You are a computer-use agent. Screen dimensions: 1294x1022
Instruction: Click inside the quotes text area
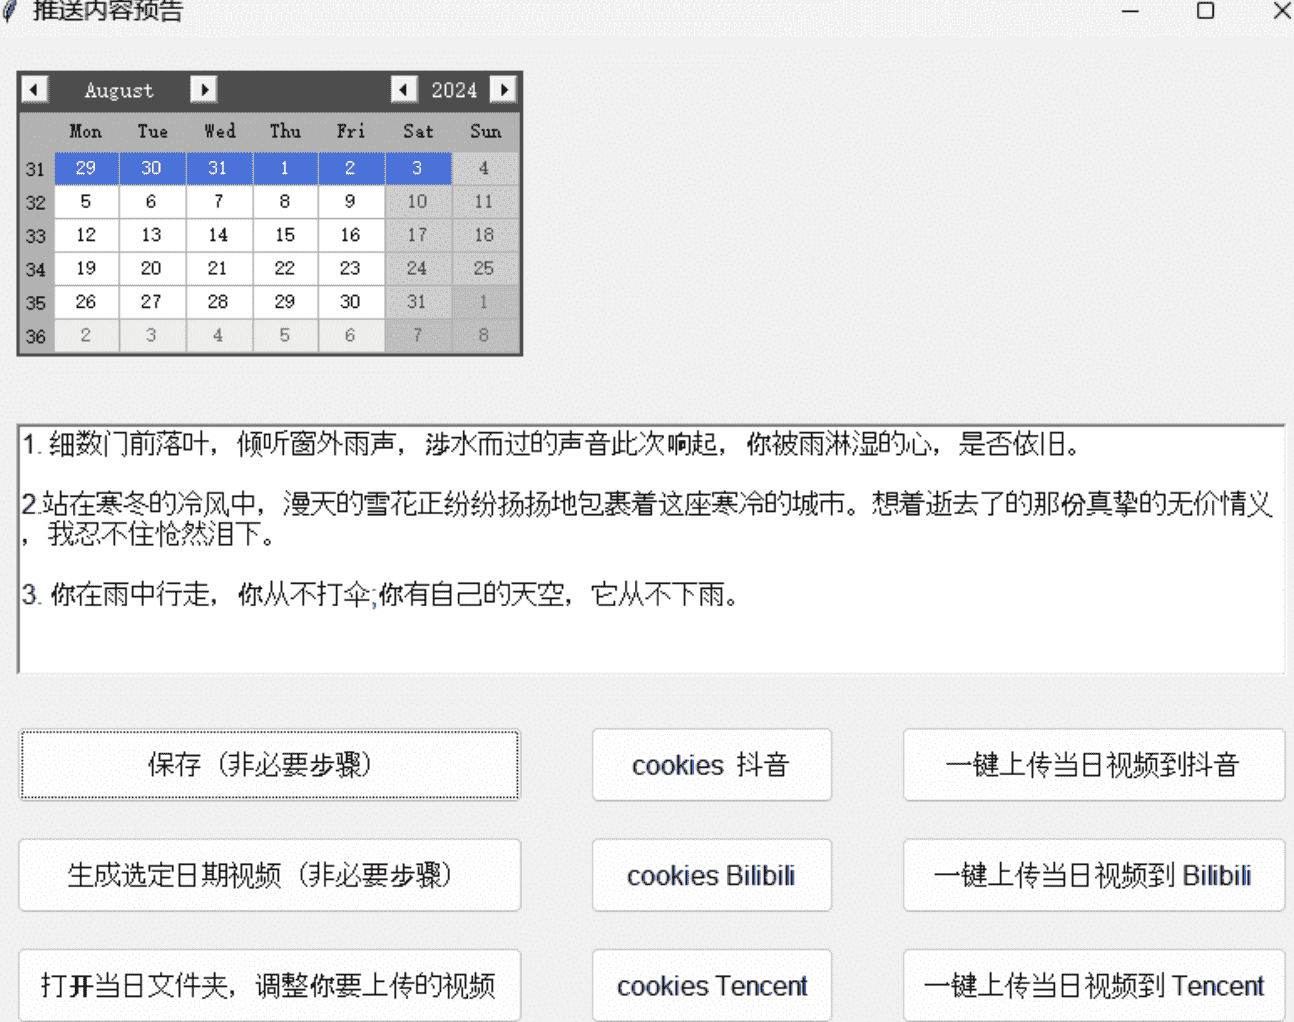(651, 549)
